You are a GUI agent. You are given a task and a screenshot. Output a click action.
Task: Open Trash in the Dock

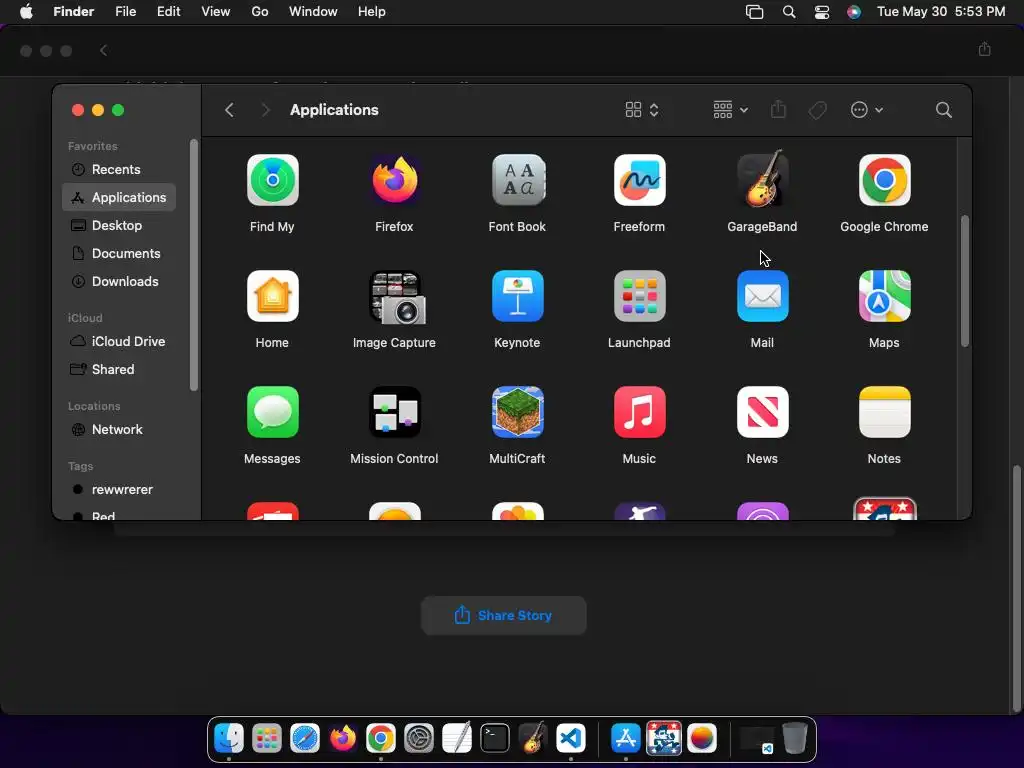pyautogui.click(x=794, y=739)
